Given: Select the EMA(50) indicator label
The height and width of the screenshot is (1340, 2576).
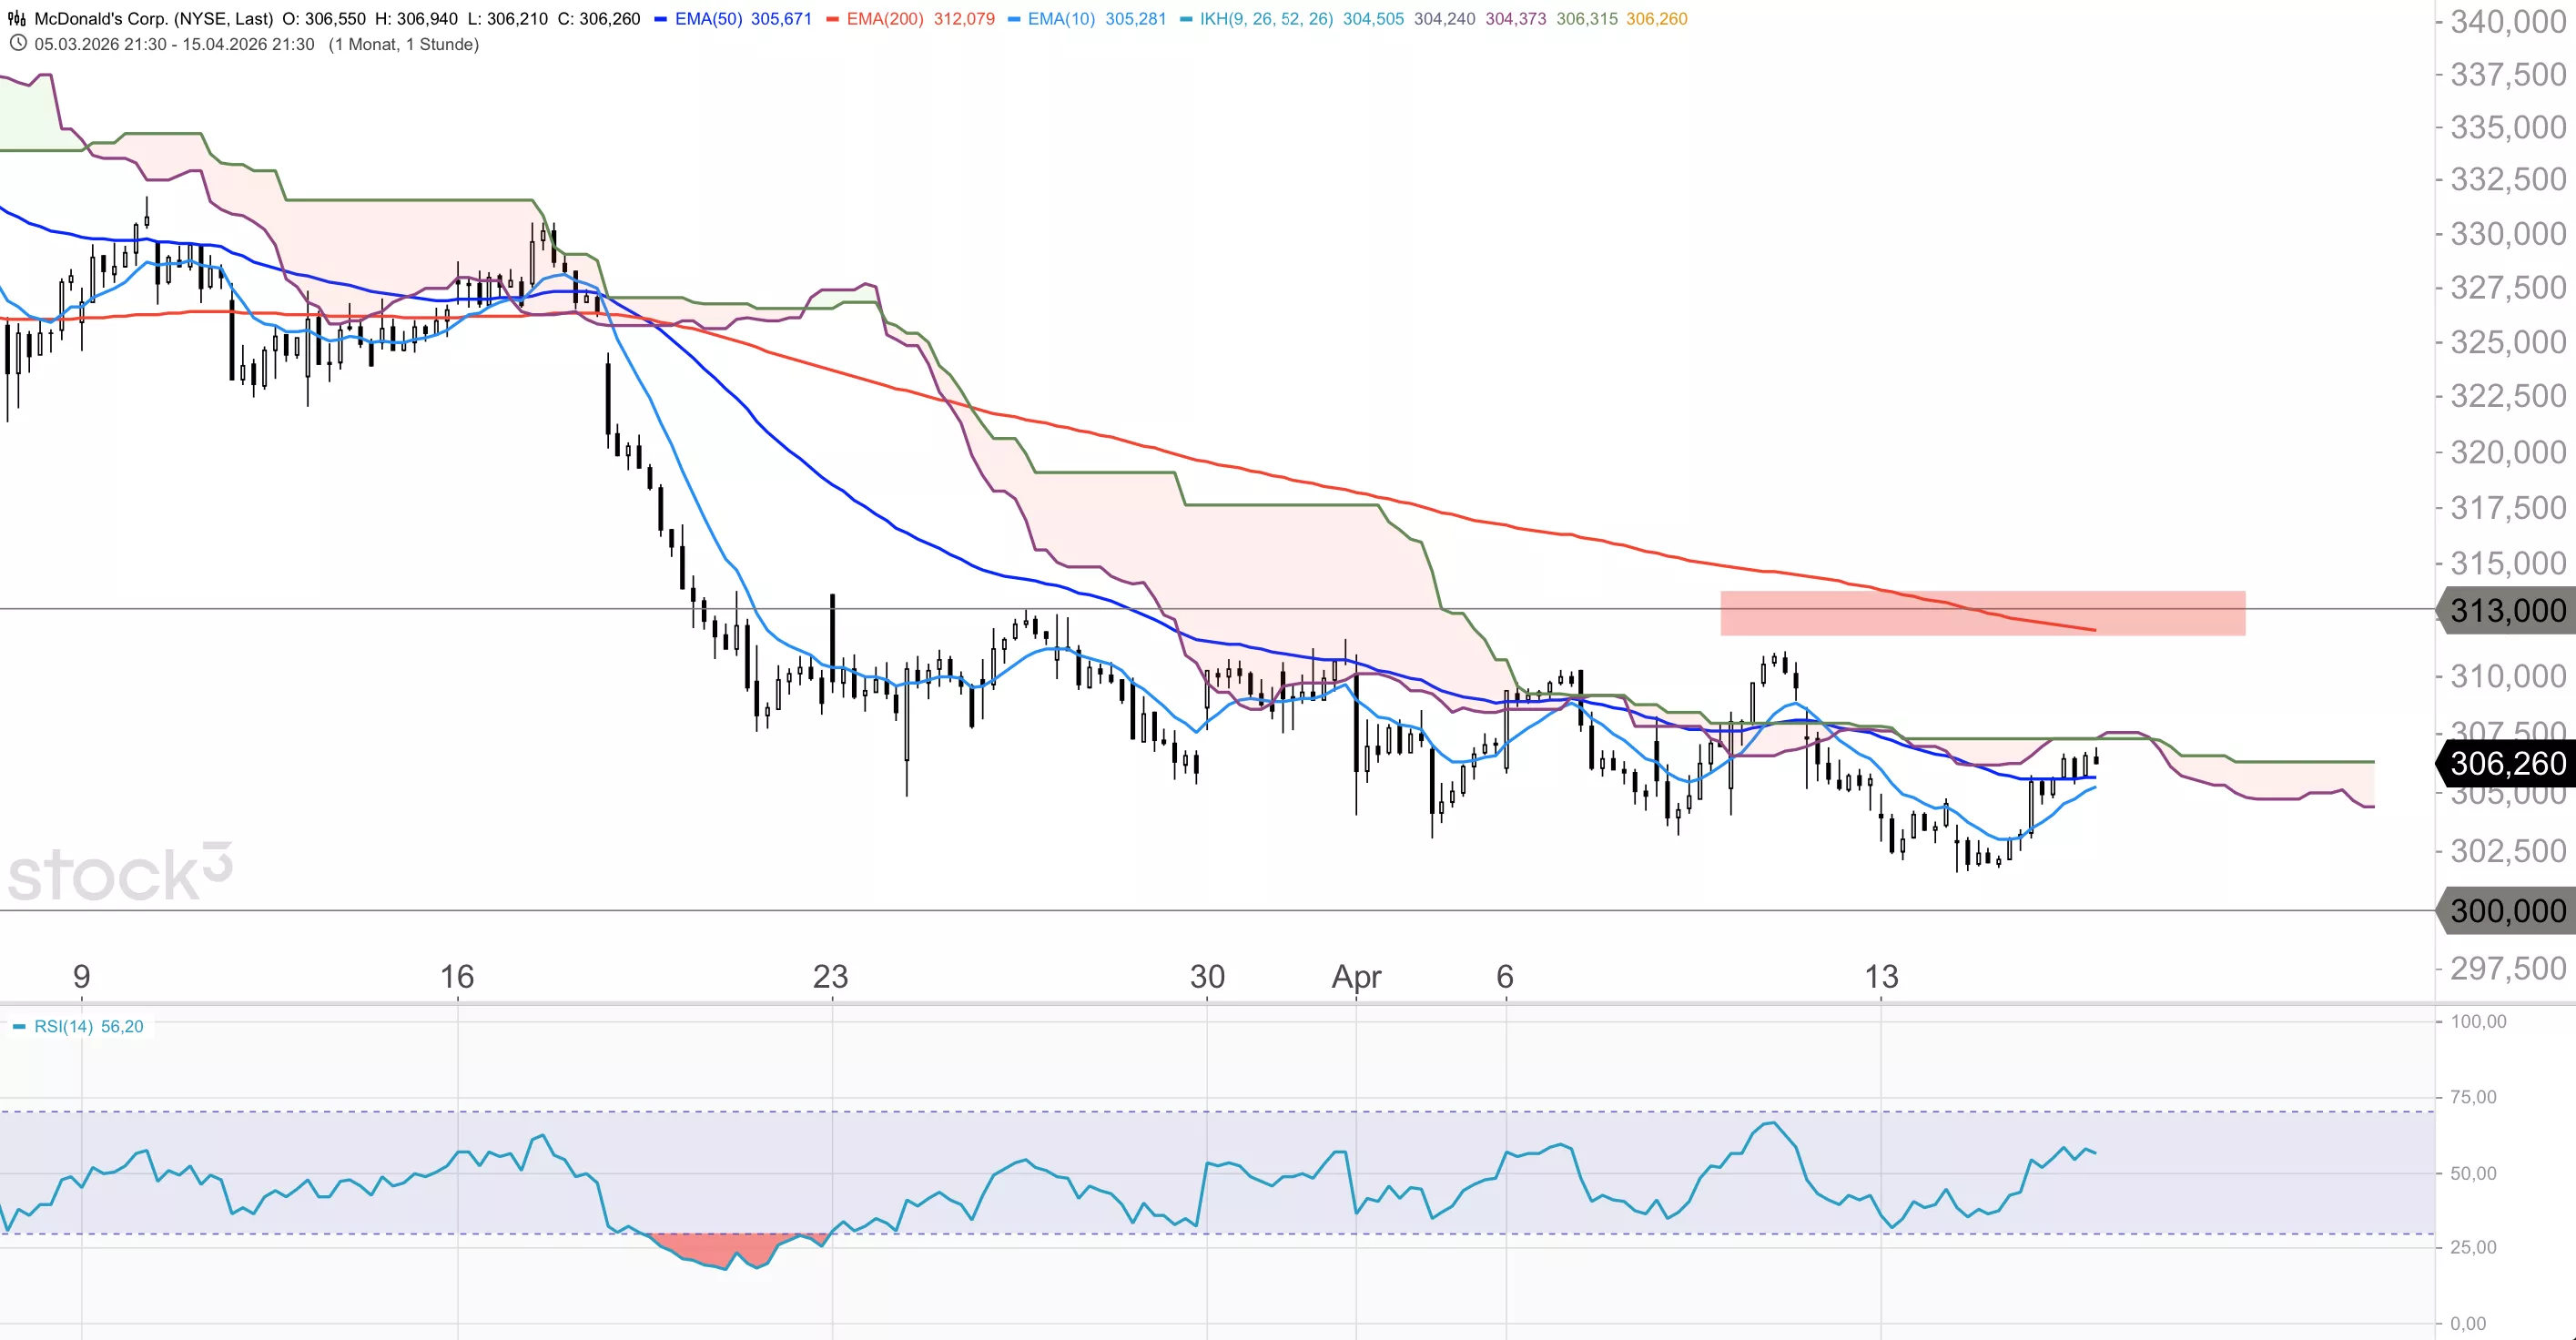Looking at the screenshot, I should [708, 18].
